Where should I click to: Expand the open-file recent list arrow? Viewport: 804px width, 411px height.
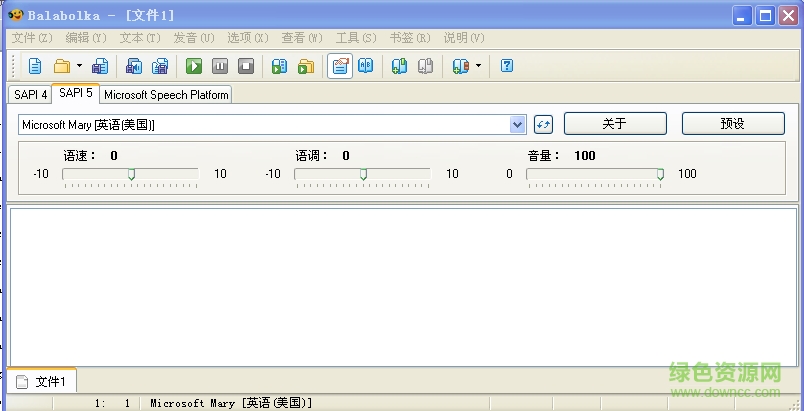tap(79, 66)
